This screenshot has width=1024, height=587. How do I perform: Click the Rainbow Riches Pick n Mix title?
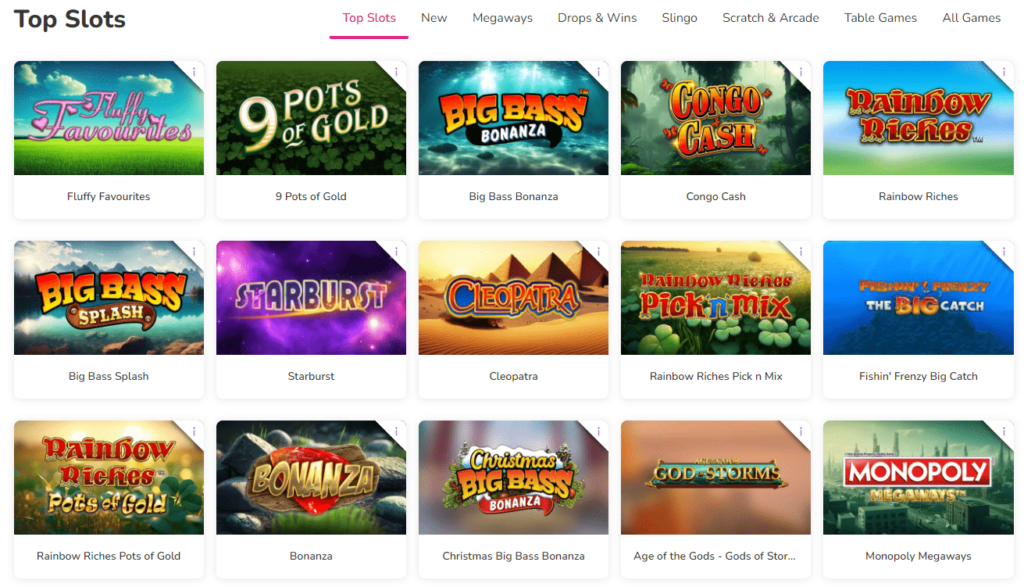click(716, 376)
